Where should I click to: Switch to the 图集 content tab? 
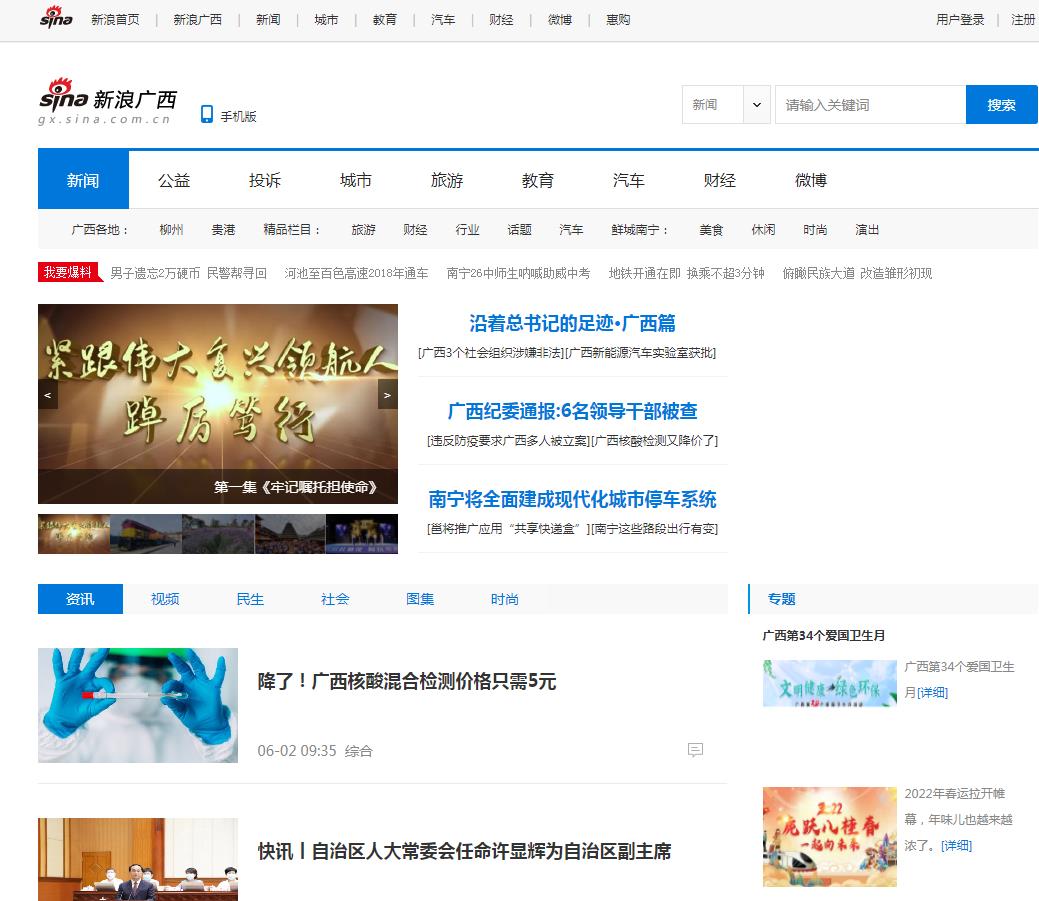pos(419,599)
